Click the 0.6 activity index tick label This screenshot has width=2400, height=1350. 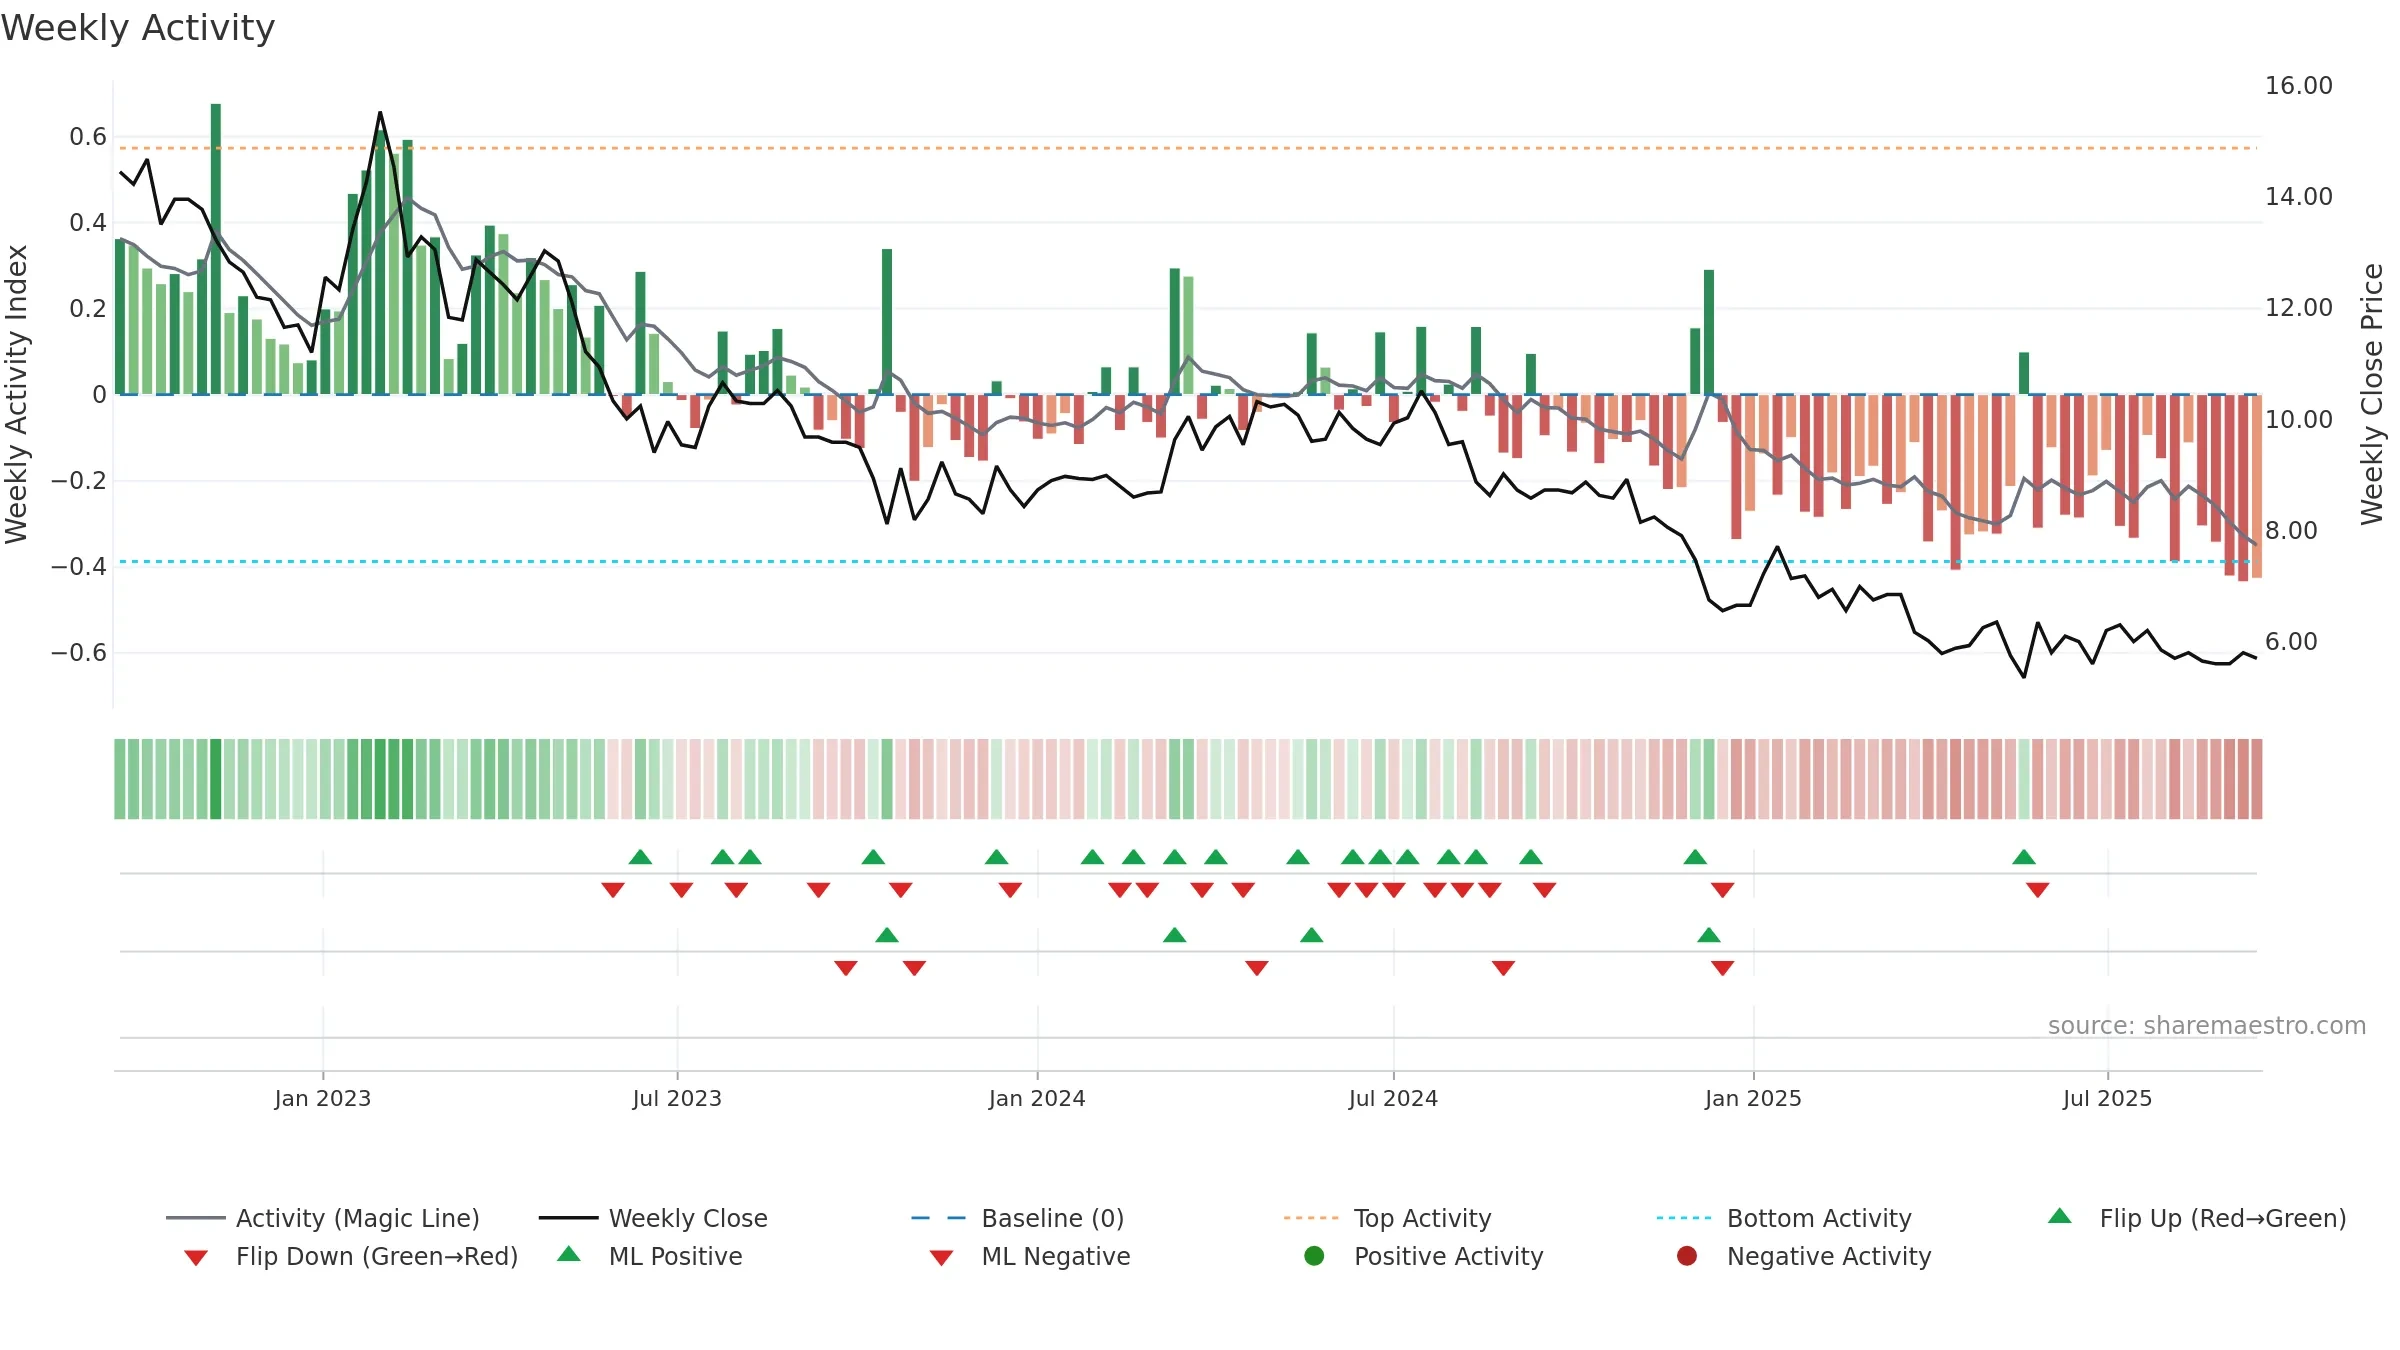pos(88,137)
